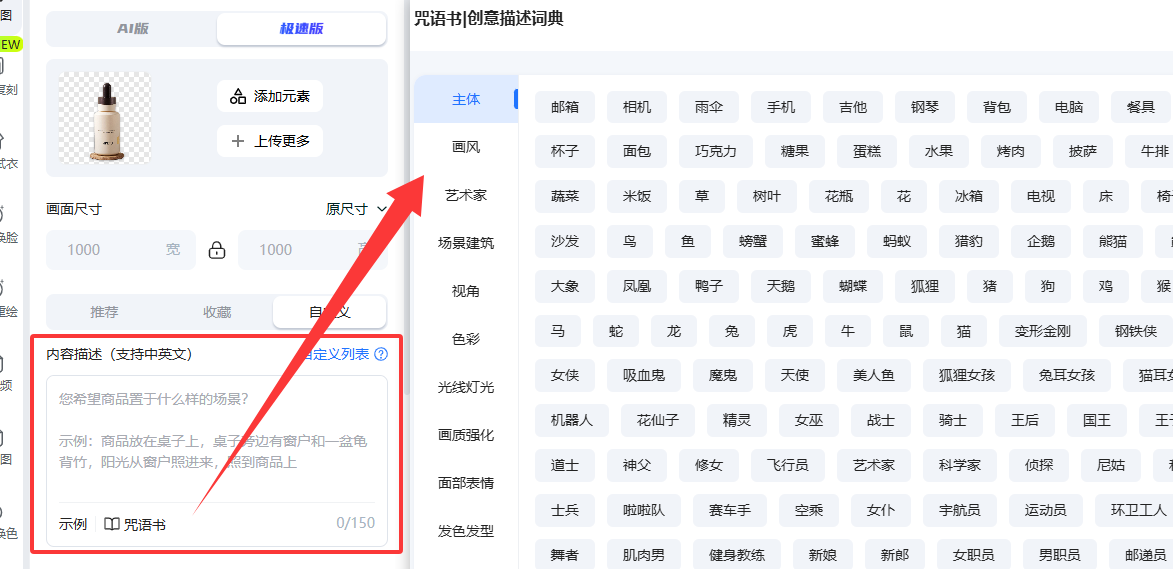
Task: Click the 狐狸女孩 keyword tag
Action: coord(967,375)
